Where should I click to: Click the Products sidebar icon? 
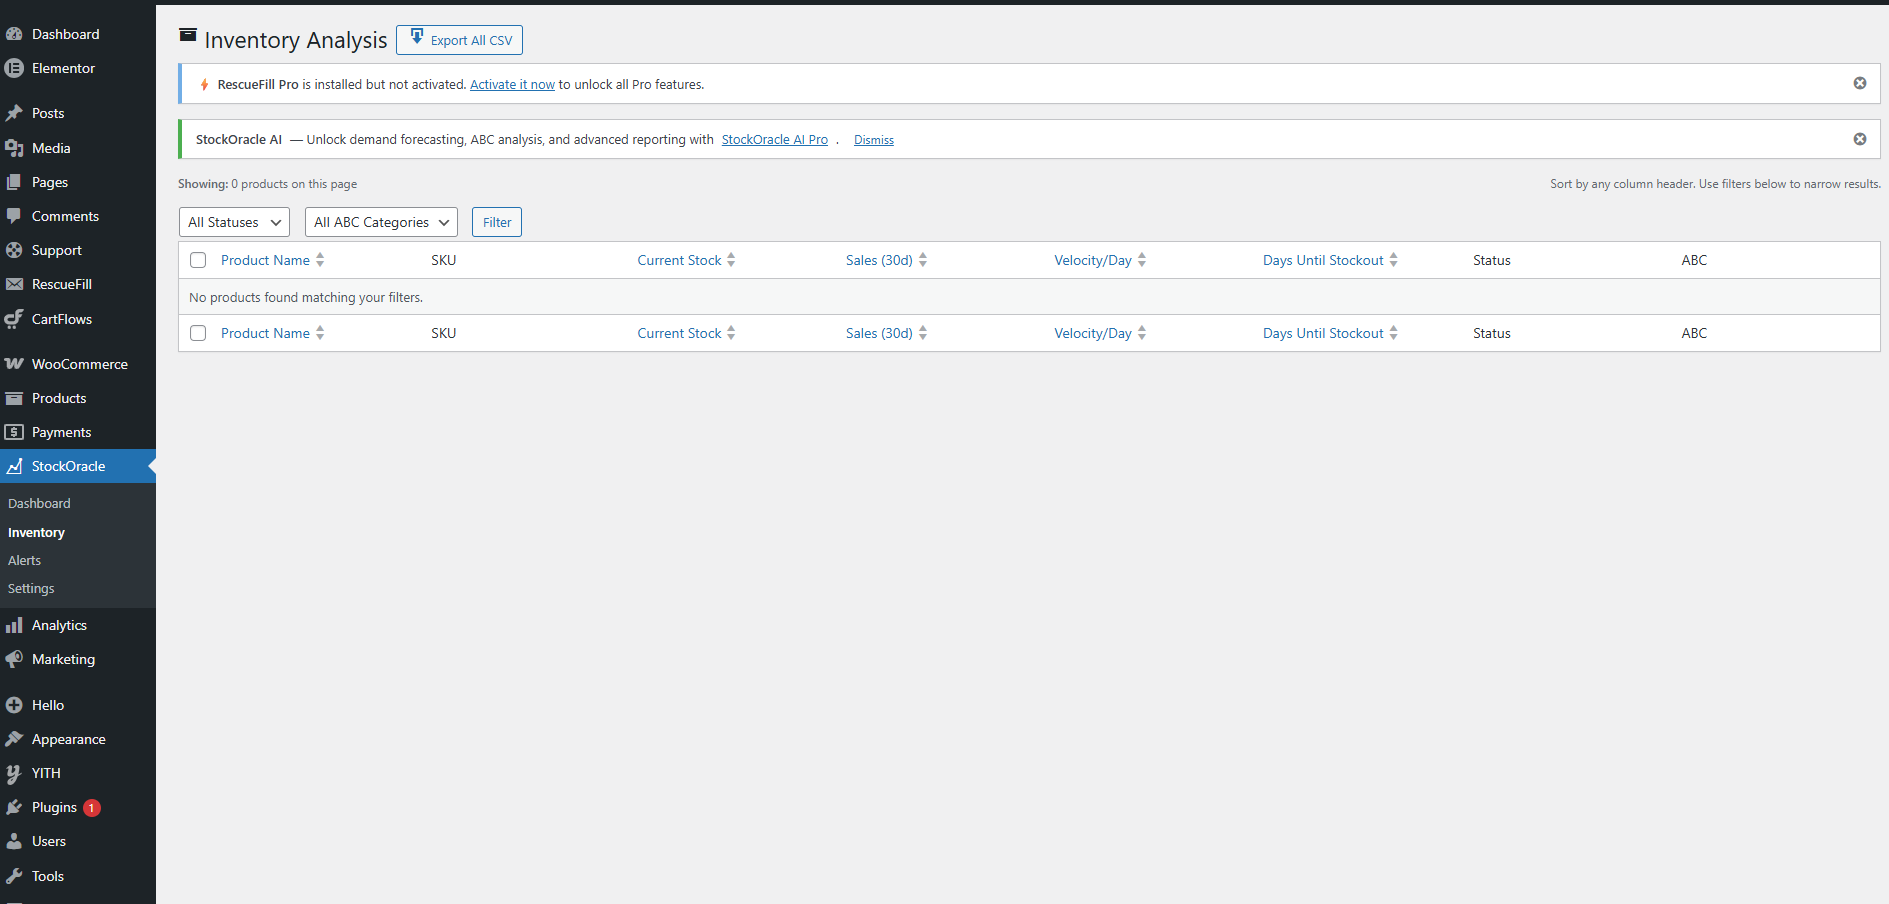click(x=15, y=398)
